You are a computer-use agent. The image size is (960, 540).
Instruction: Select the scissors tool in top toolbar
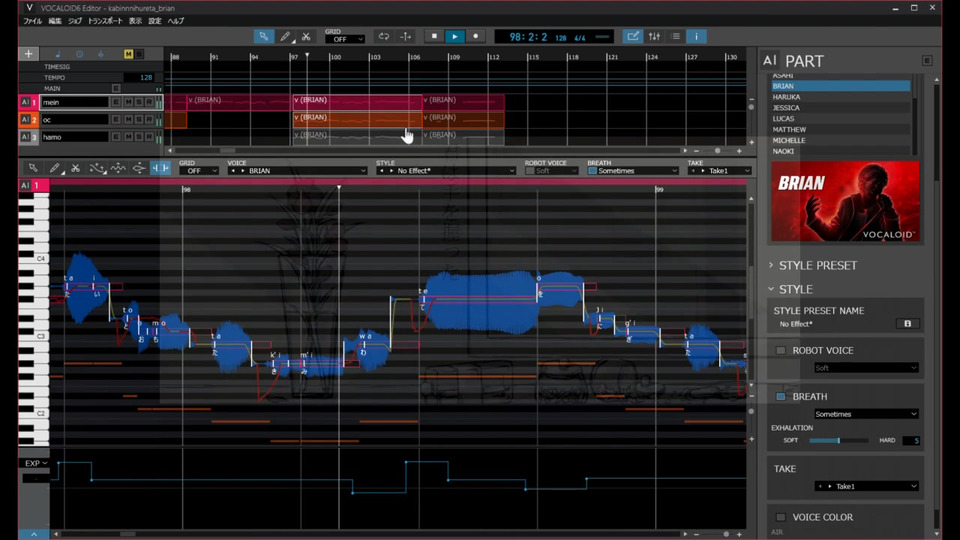pyautogui.click(x=306, y=37)
